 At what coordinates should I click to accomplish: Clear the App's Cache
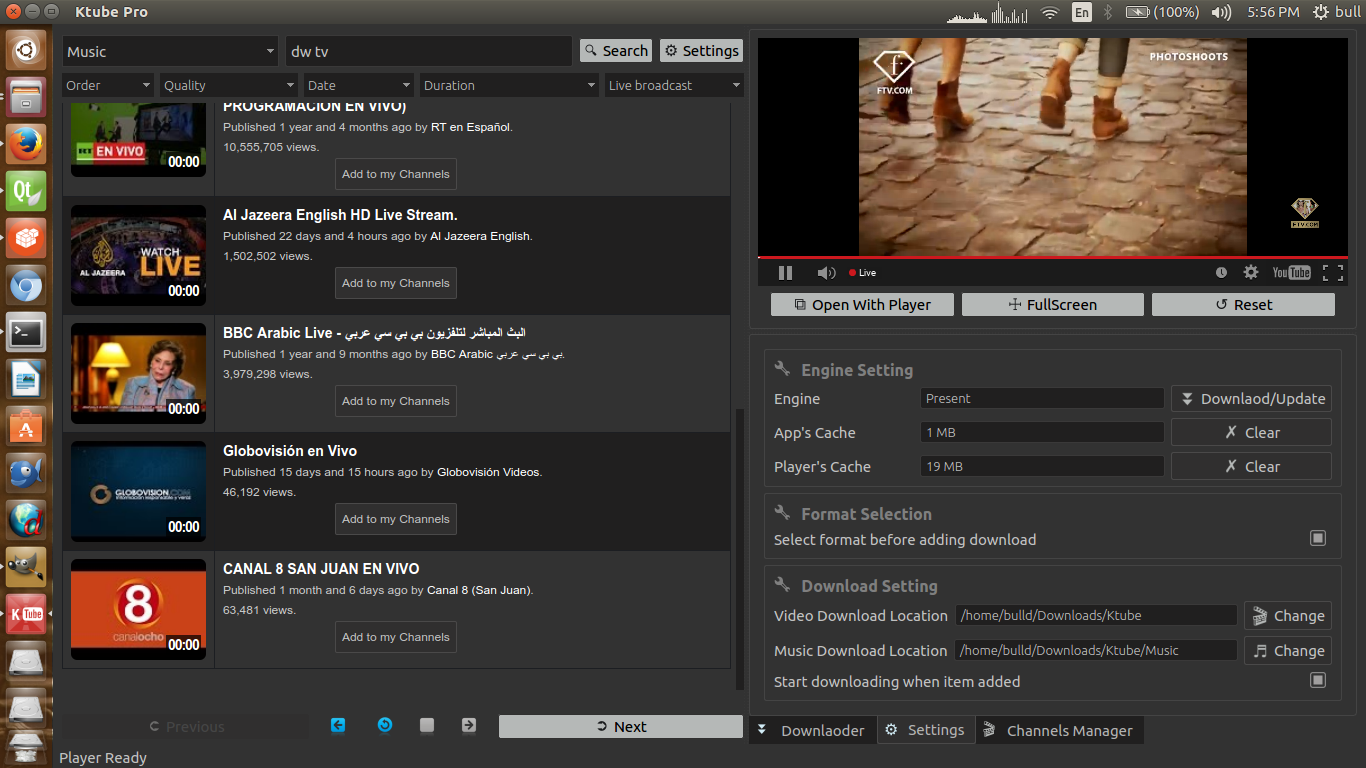(x=1251, y=432)
